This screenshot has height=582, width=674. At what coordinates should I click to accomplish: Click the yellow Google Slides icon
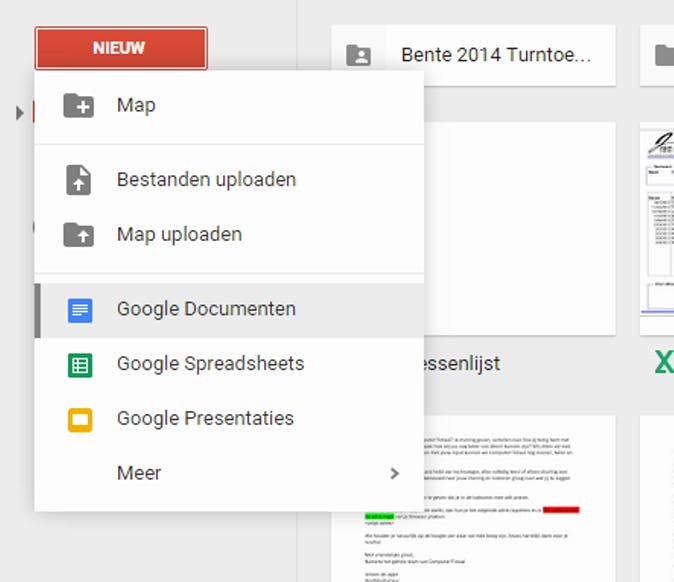(80, 420)
